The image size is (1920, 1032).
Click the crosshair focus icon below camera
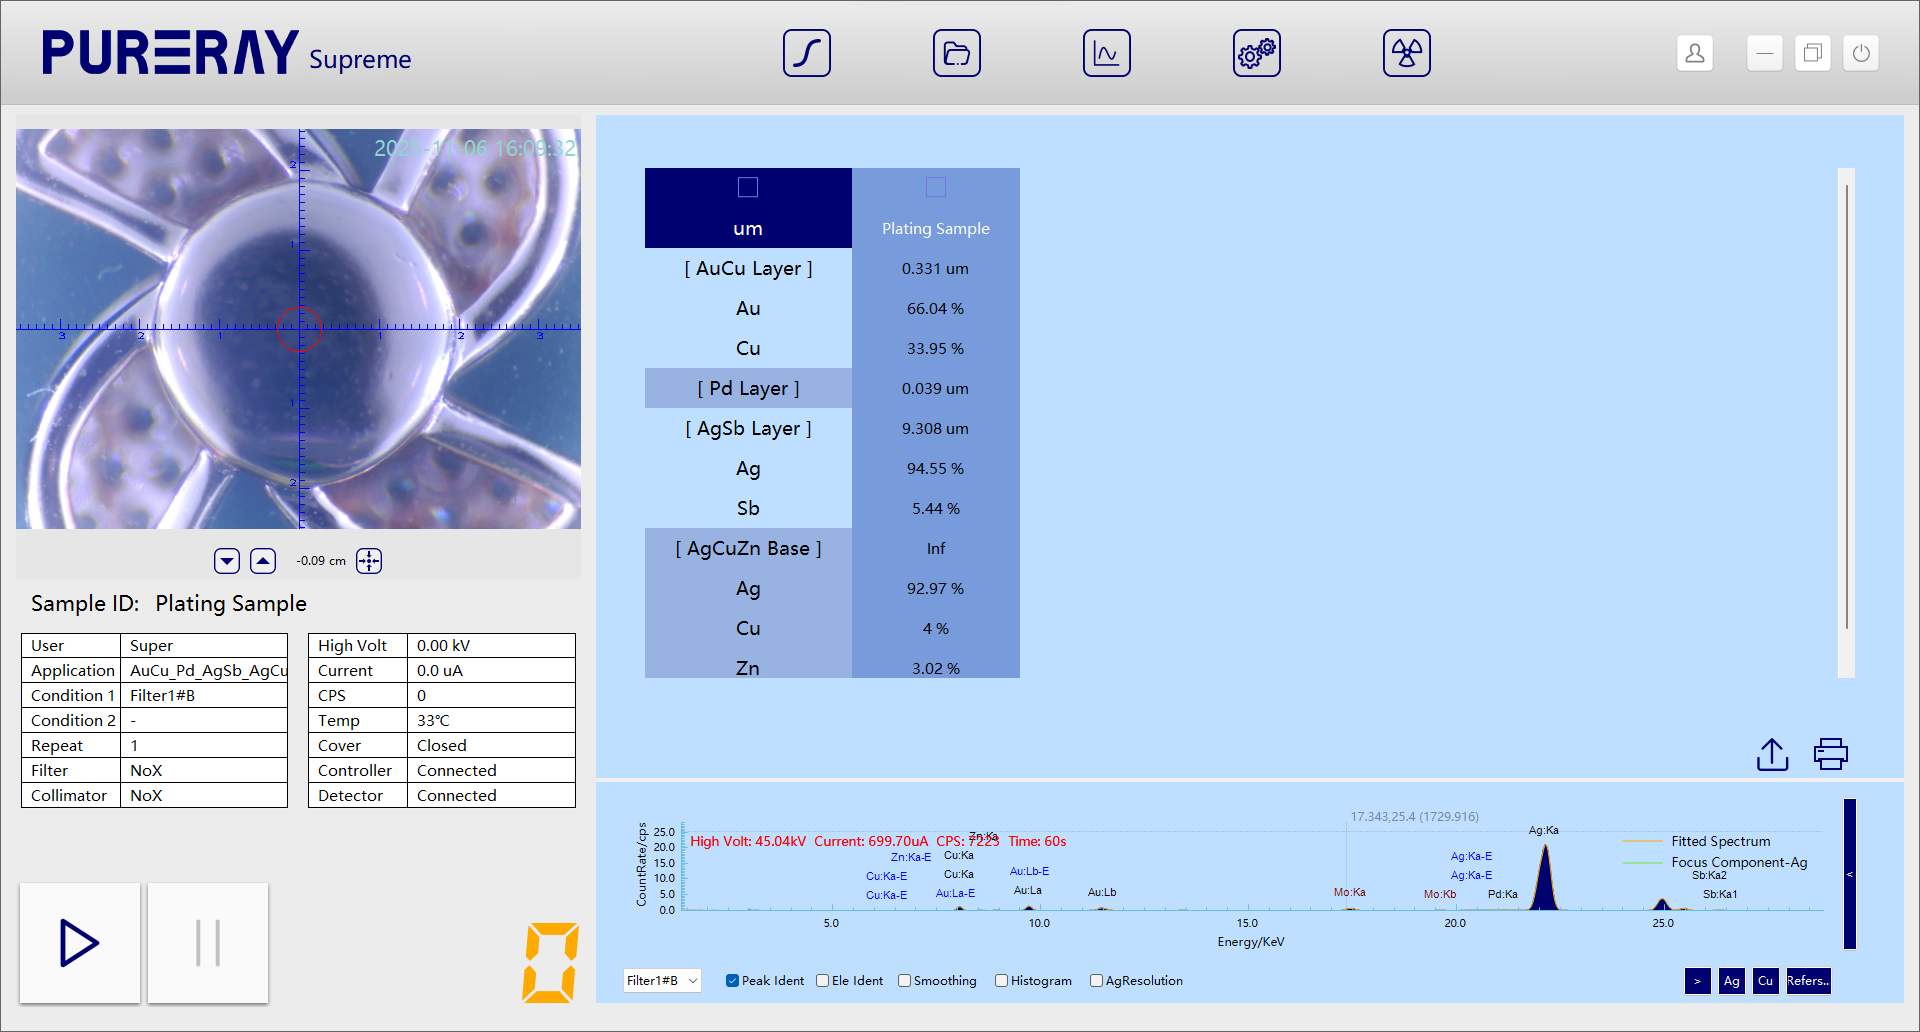(x=369, y=561)
